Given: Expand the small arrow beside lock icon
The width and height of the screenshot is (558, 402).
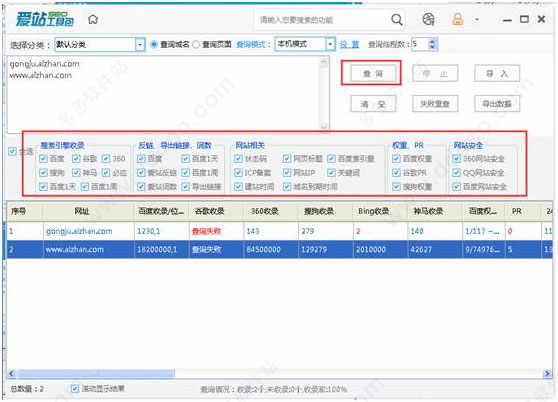Looking at the screenshot, I should pyautogui.click(x=477, y=19).
